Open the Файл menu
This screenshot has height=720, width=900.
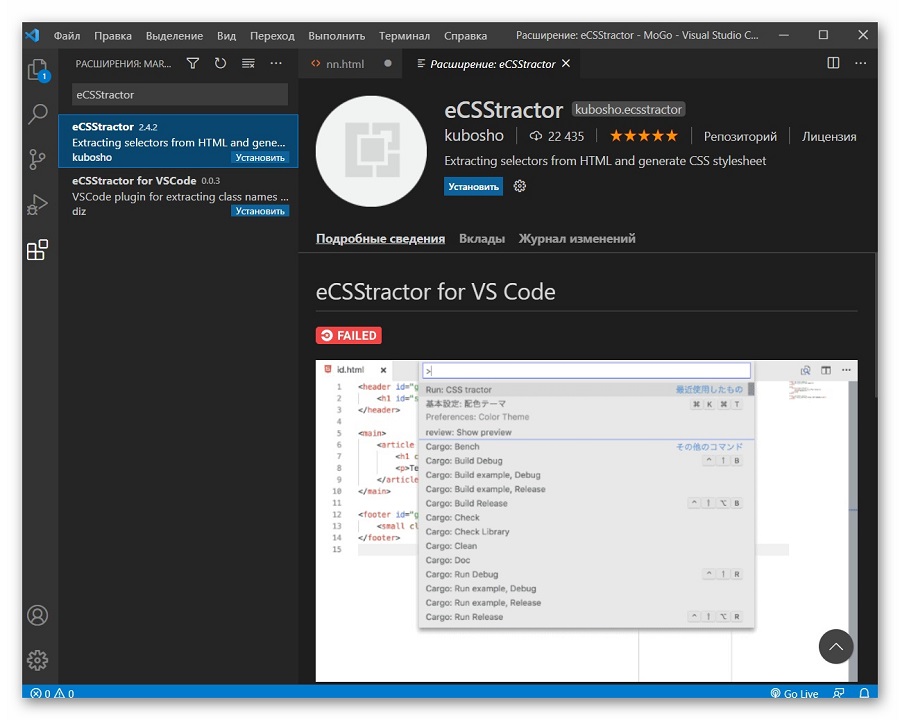67,36
